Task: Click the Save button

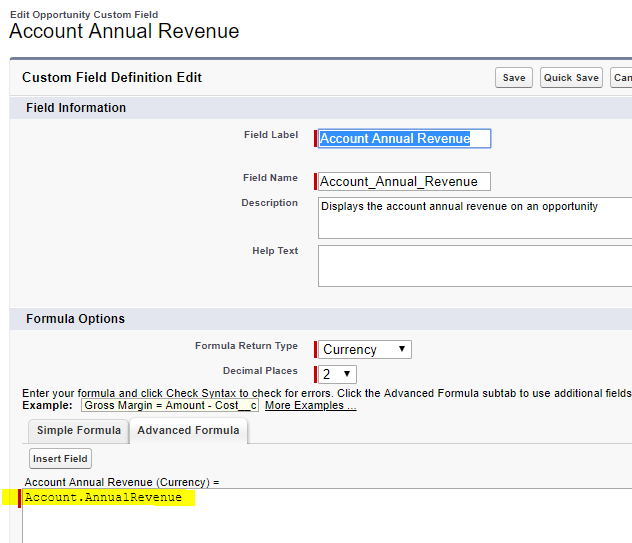Action: coord(514,78)
